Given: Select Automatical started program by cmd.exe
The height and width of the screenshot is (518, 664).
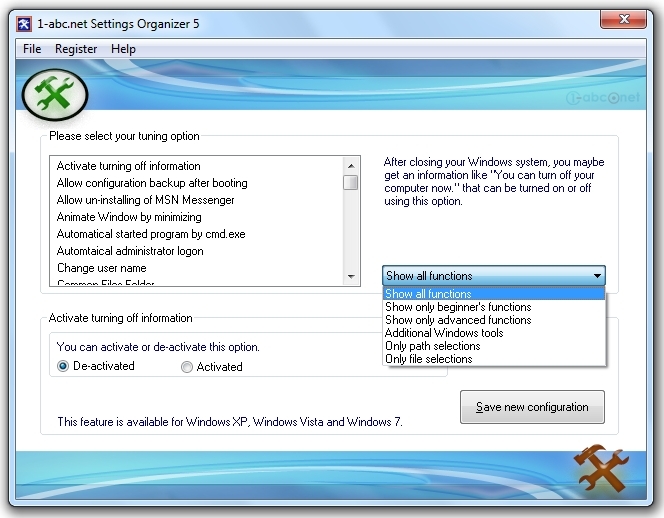Looking at the screenshot, I should click(x=150, y=234).
